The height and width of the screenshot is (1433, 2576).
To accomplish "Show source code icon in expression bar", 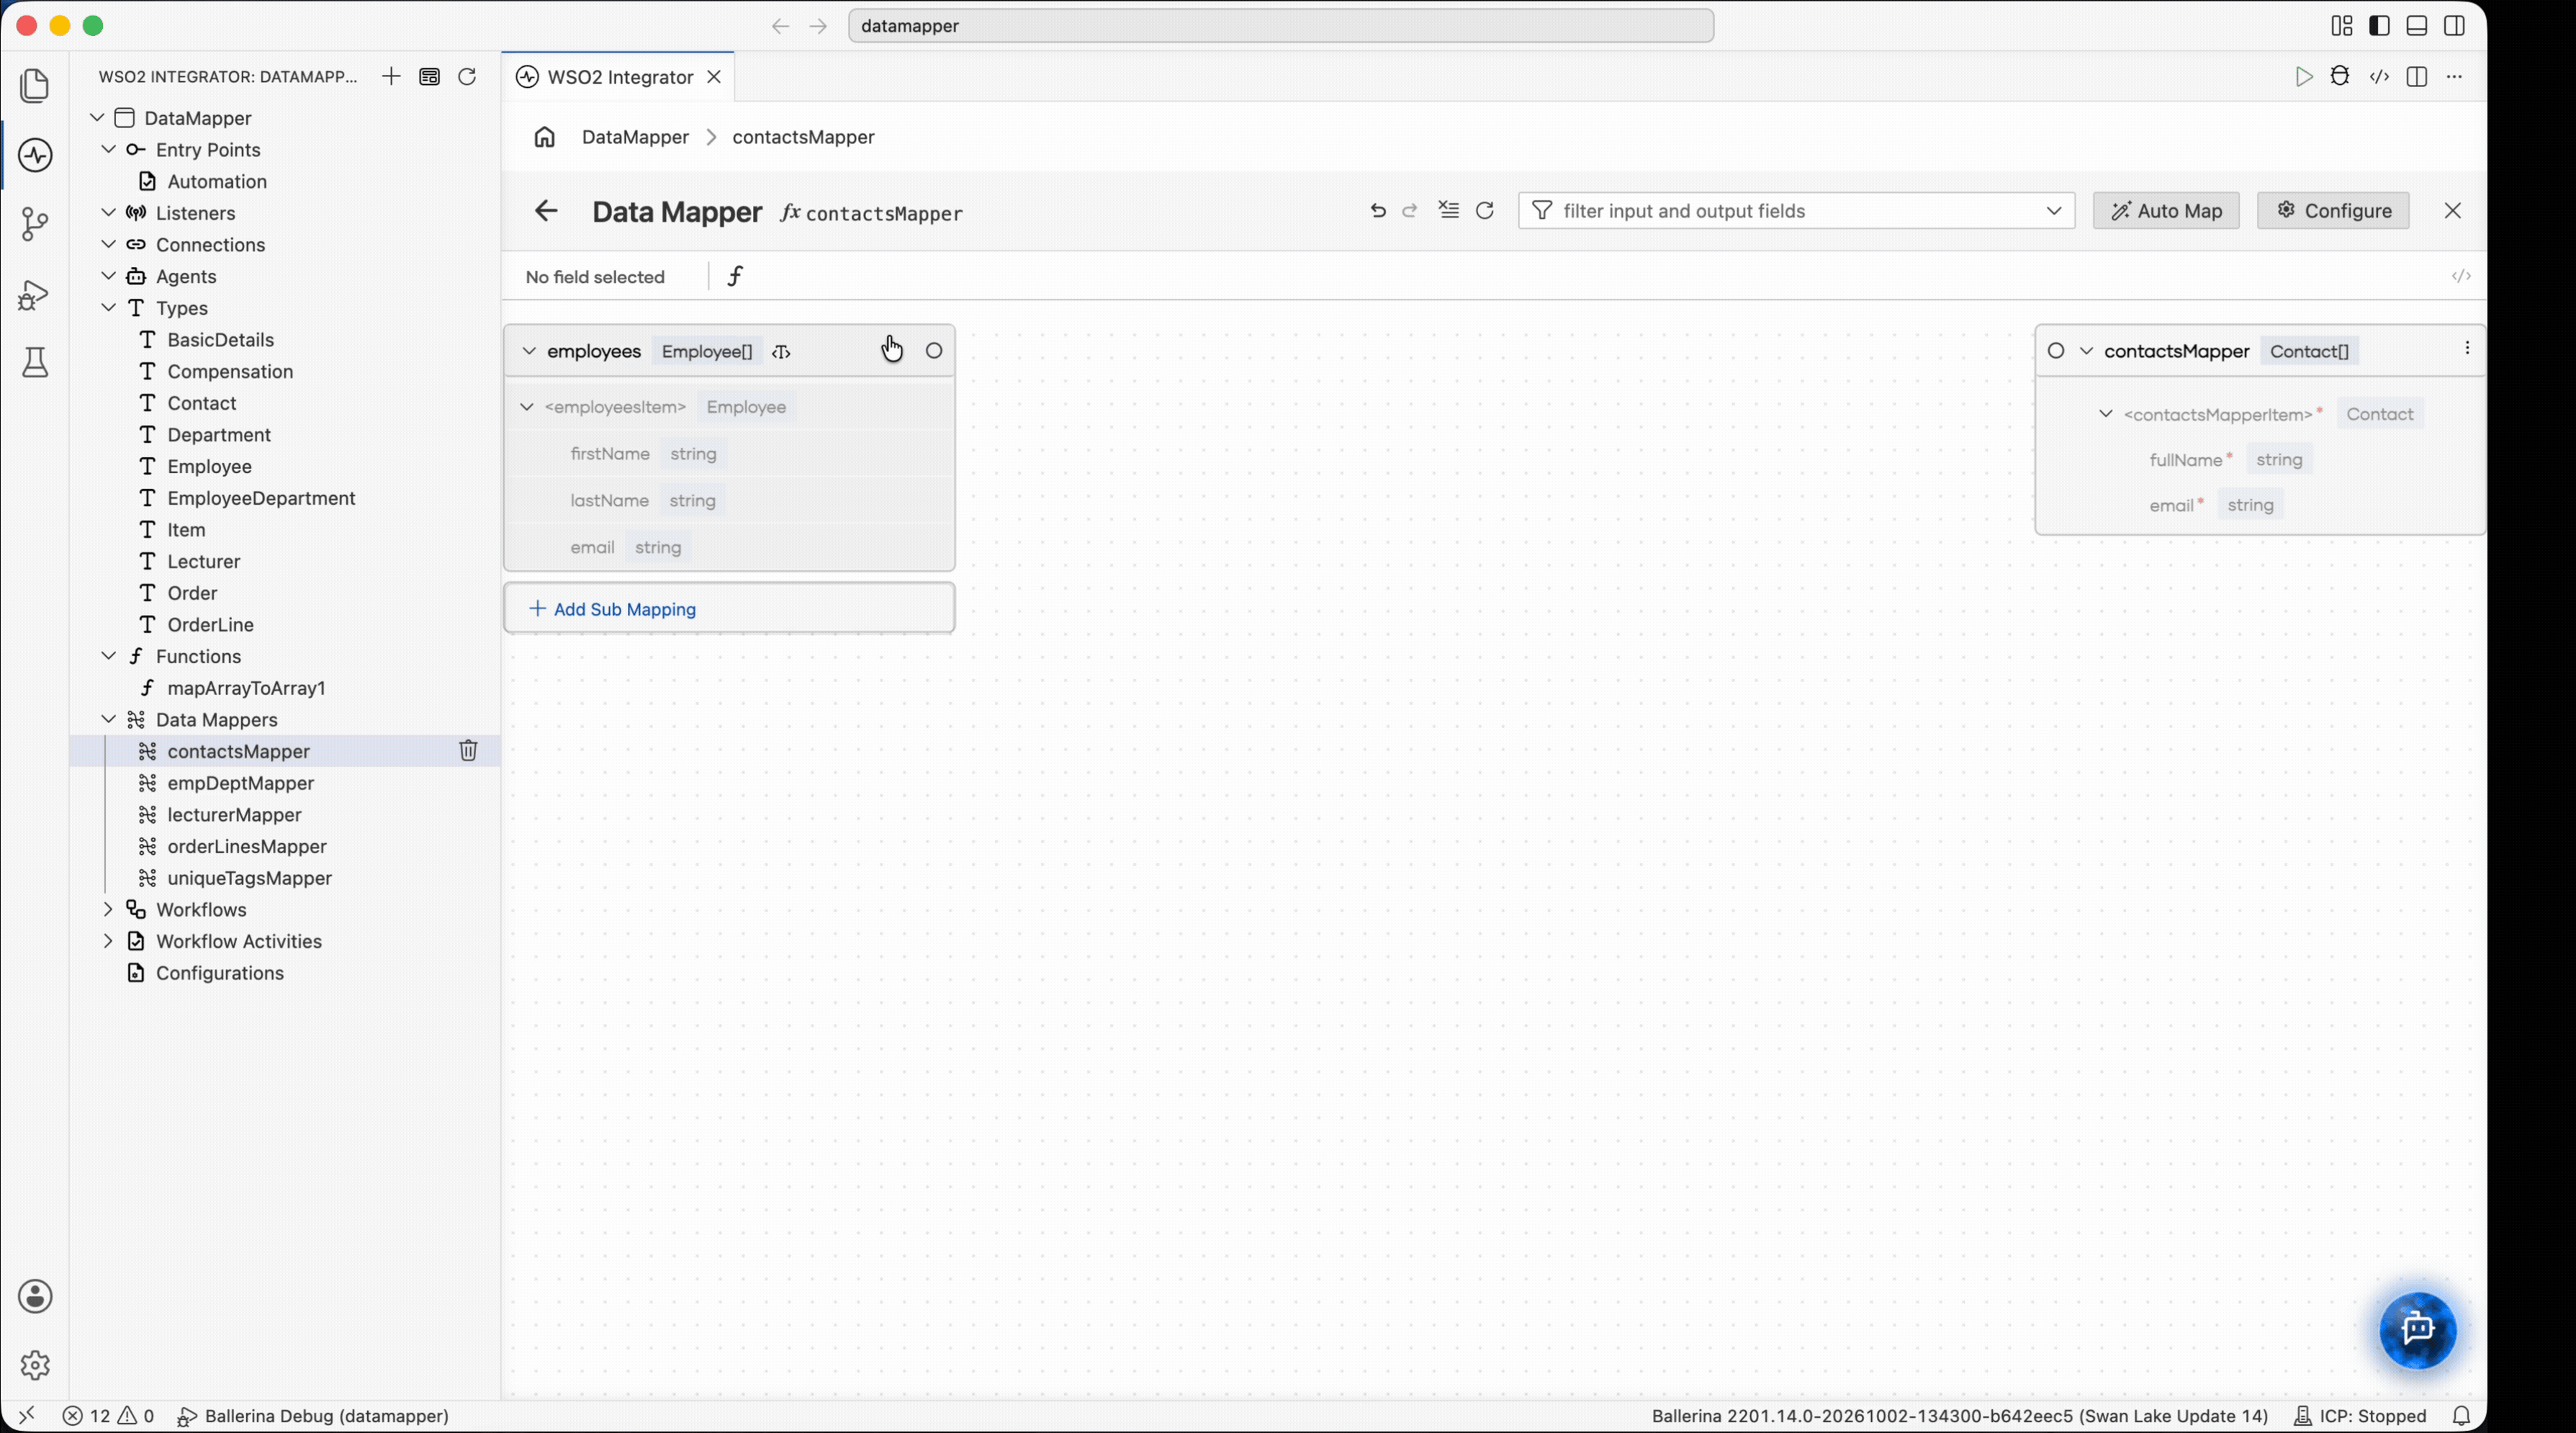I will [x=2461, y=276].
